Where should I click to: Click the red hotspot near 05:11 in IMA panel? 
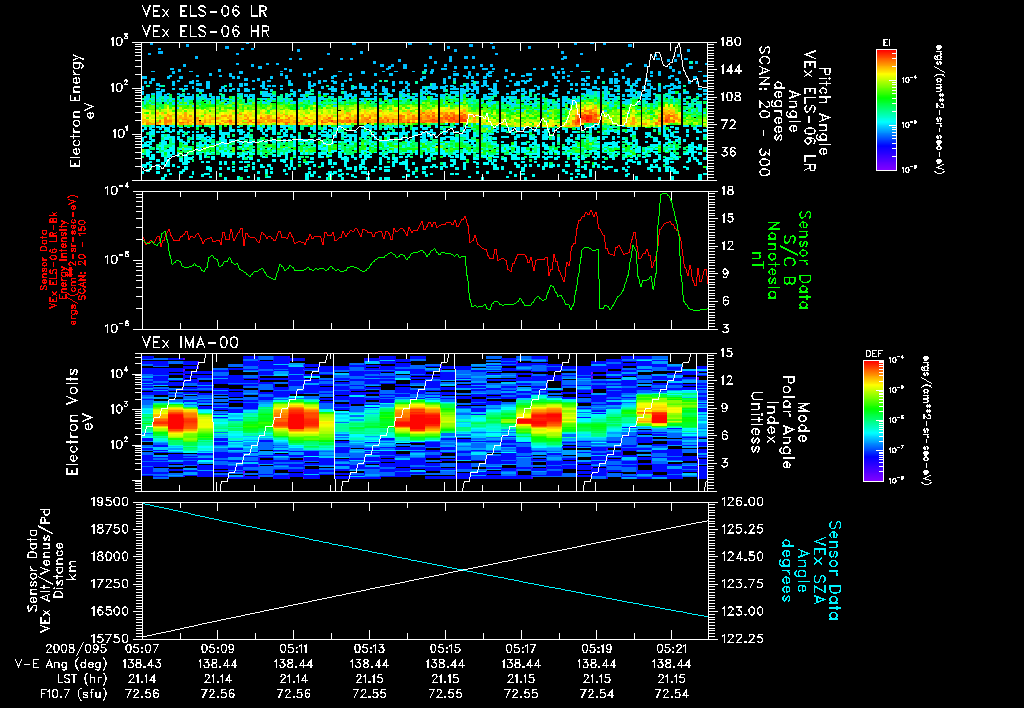tap(296, 419)
